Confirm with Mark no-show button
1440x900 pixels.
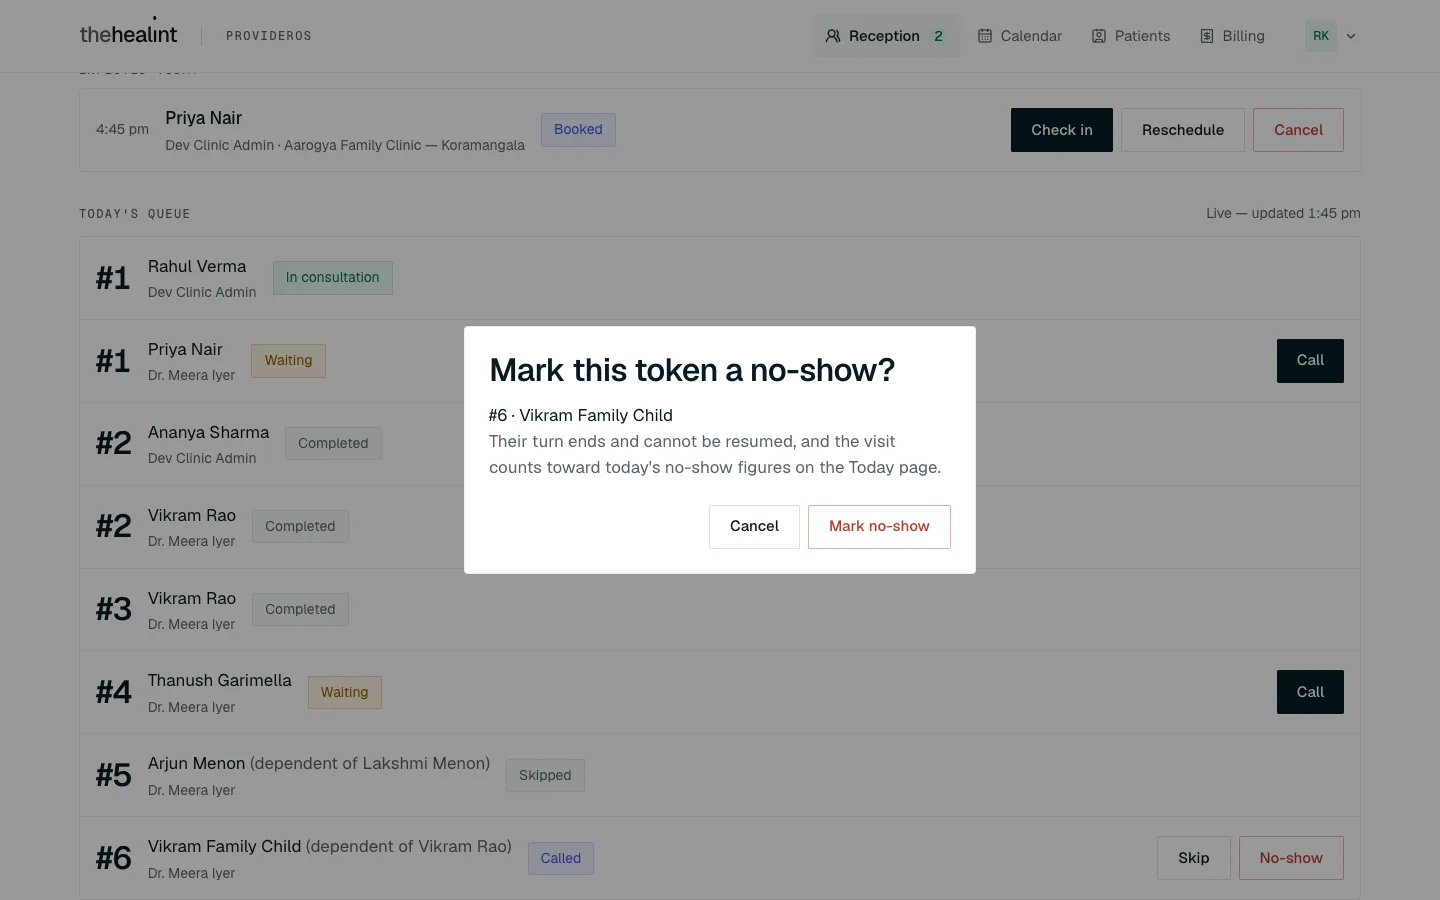[879, 526]
